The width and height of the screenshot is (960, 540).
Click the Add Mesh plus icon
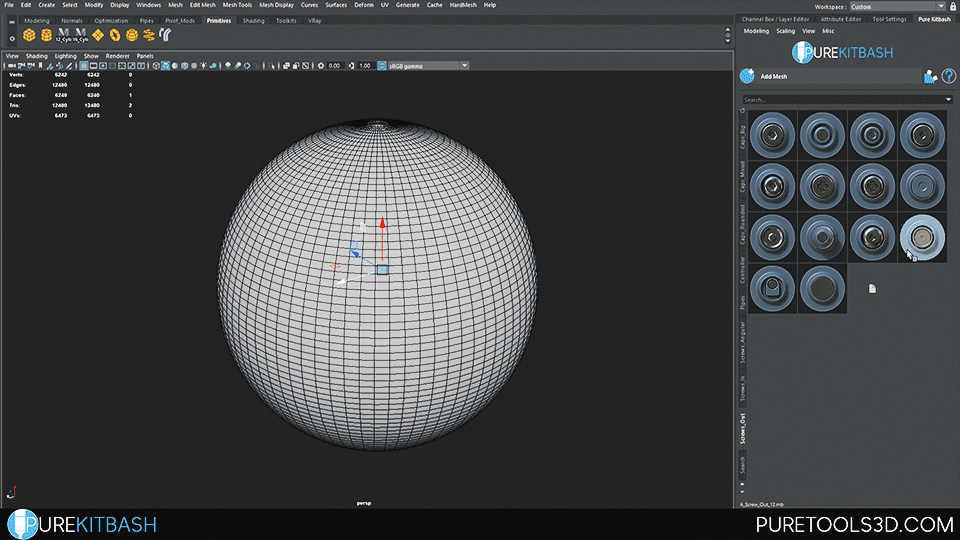(746, 76)
